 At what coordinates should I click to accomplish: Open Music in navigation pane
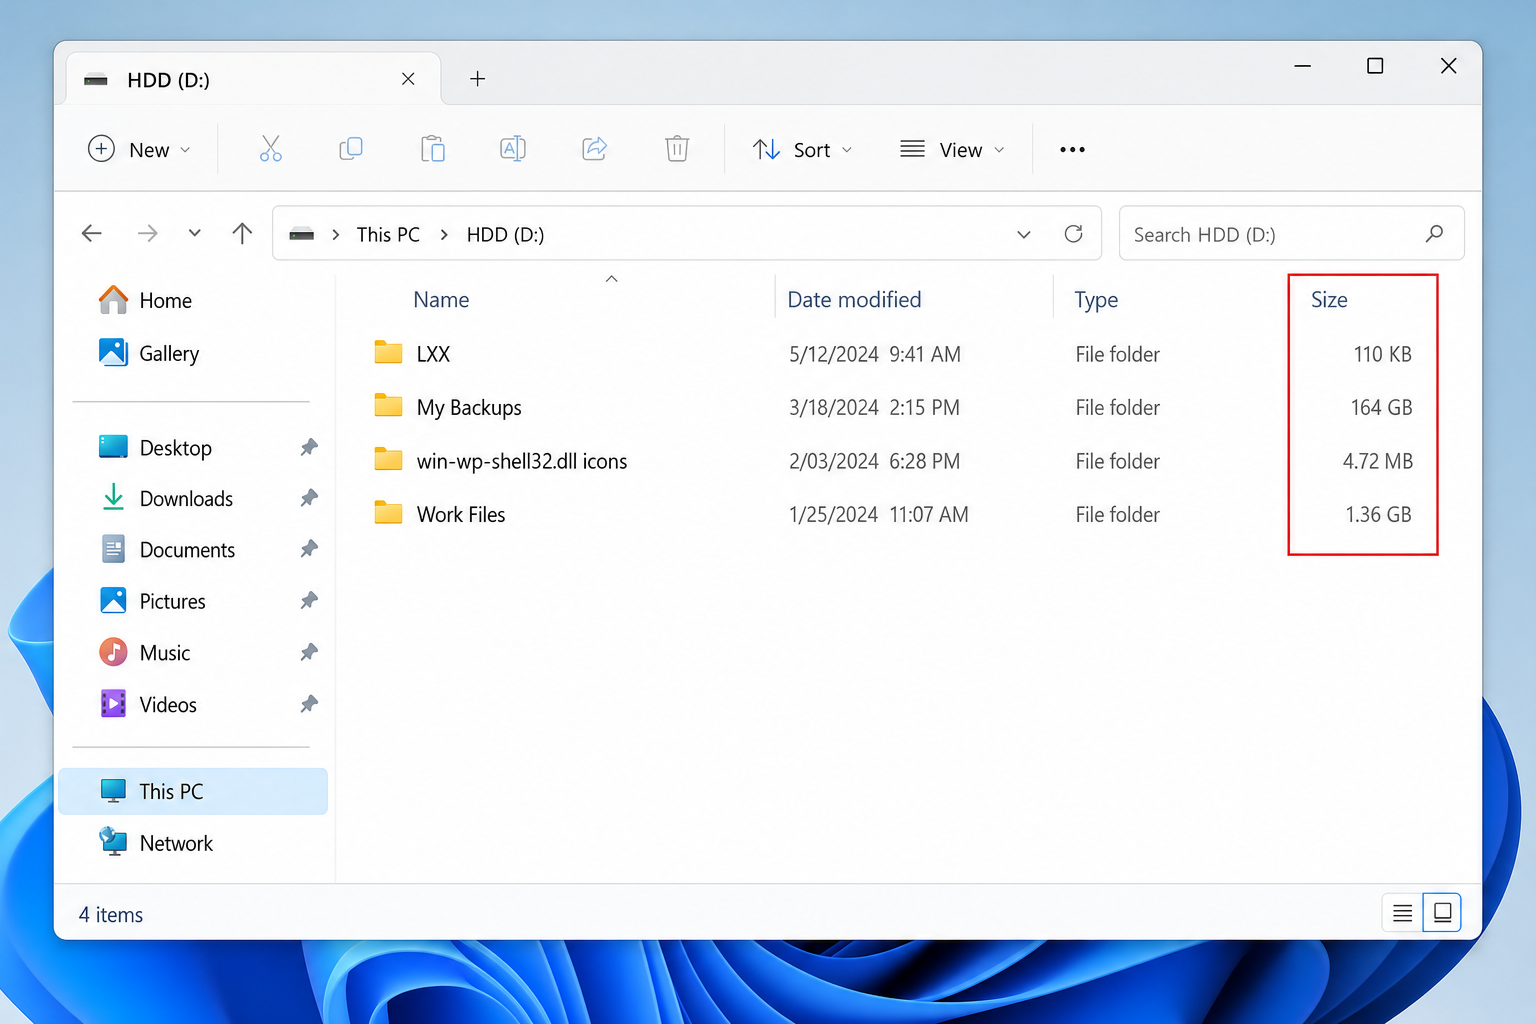coord(145,652)
